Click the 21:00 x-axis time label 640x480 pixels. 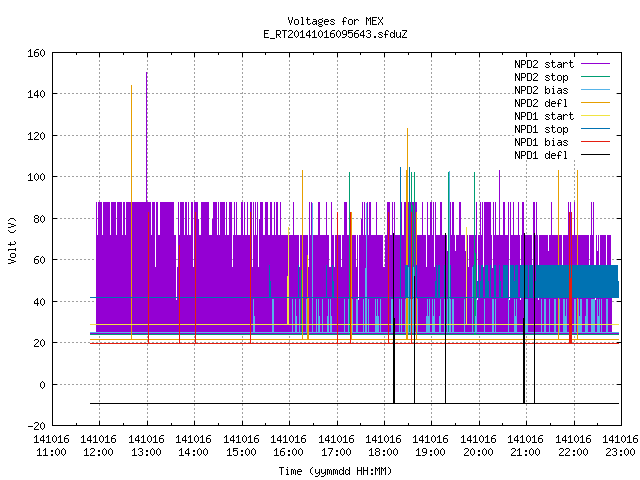[x=526, y=453]
